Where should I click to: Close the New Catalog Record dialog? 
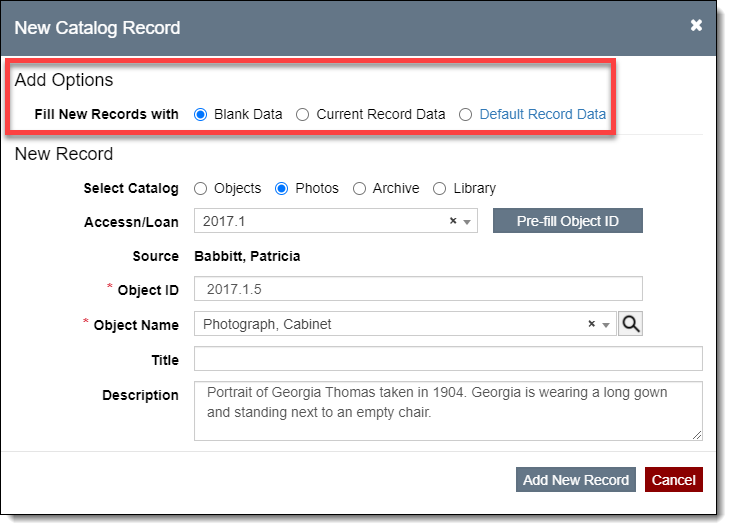coord(696,26)
